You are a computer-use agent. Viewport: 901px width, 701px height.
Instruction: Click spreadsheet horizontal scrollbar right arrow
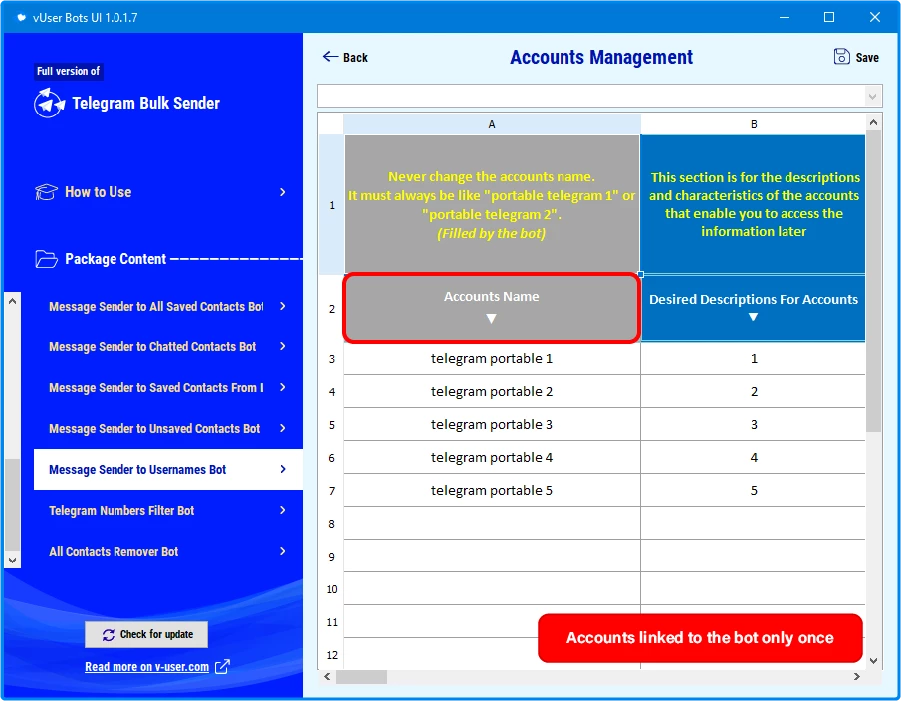click(857, 677)
